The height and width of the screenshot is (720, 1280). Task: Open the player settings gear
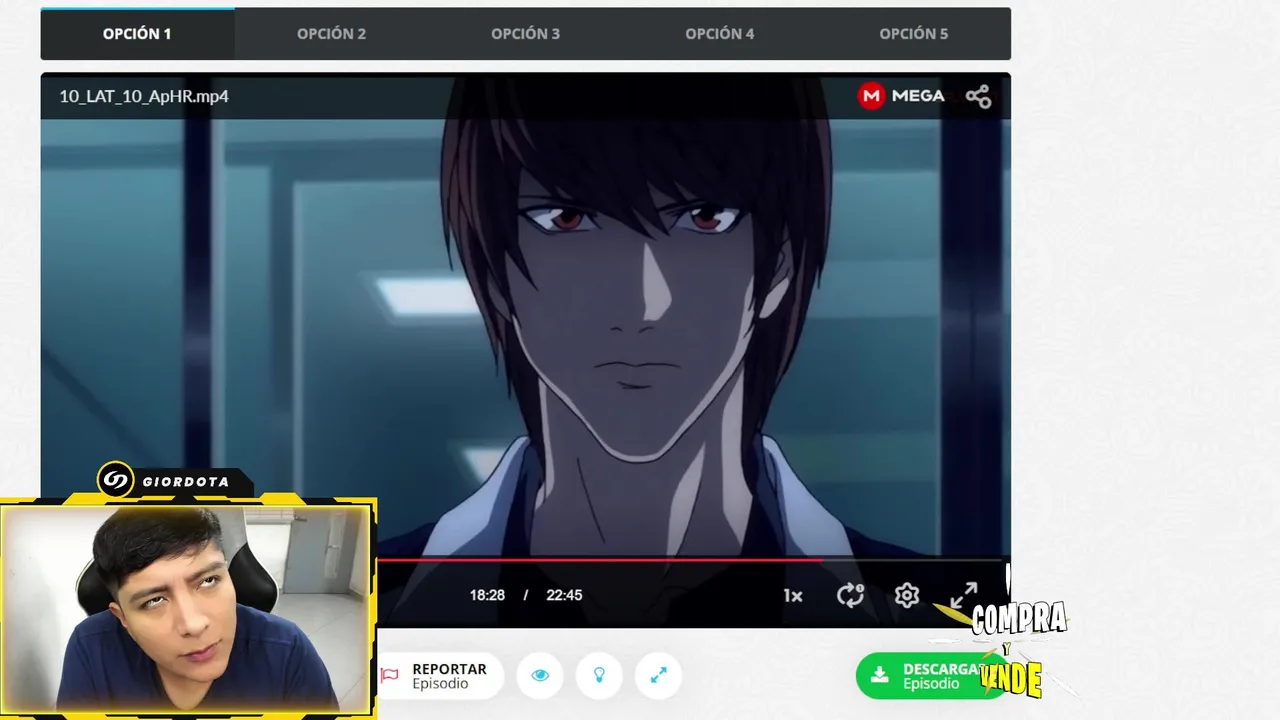[907, 596]
